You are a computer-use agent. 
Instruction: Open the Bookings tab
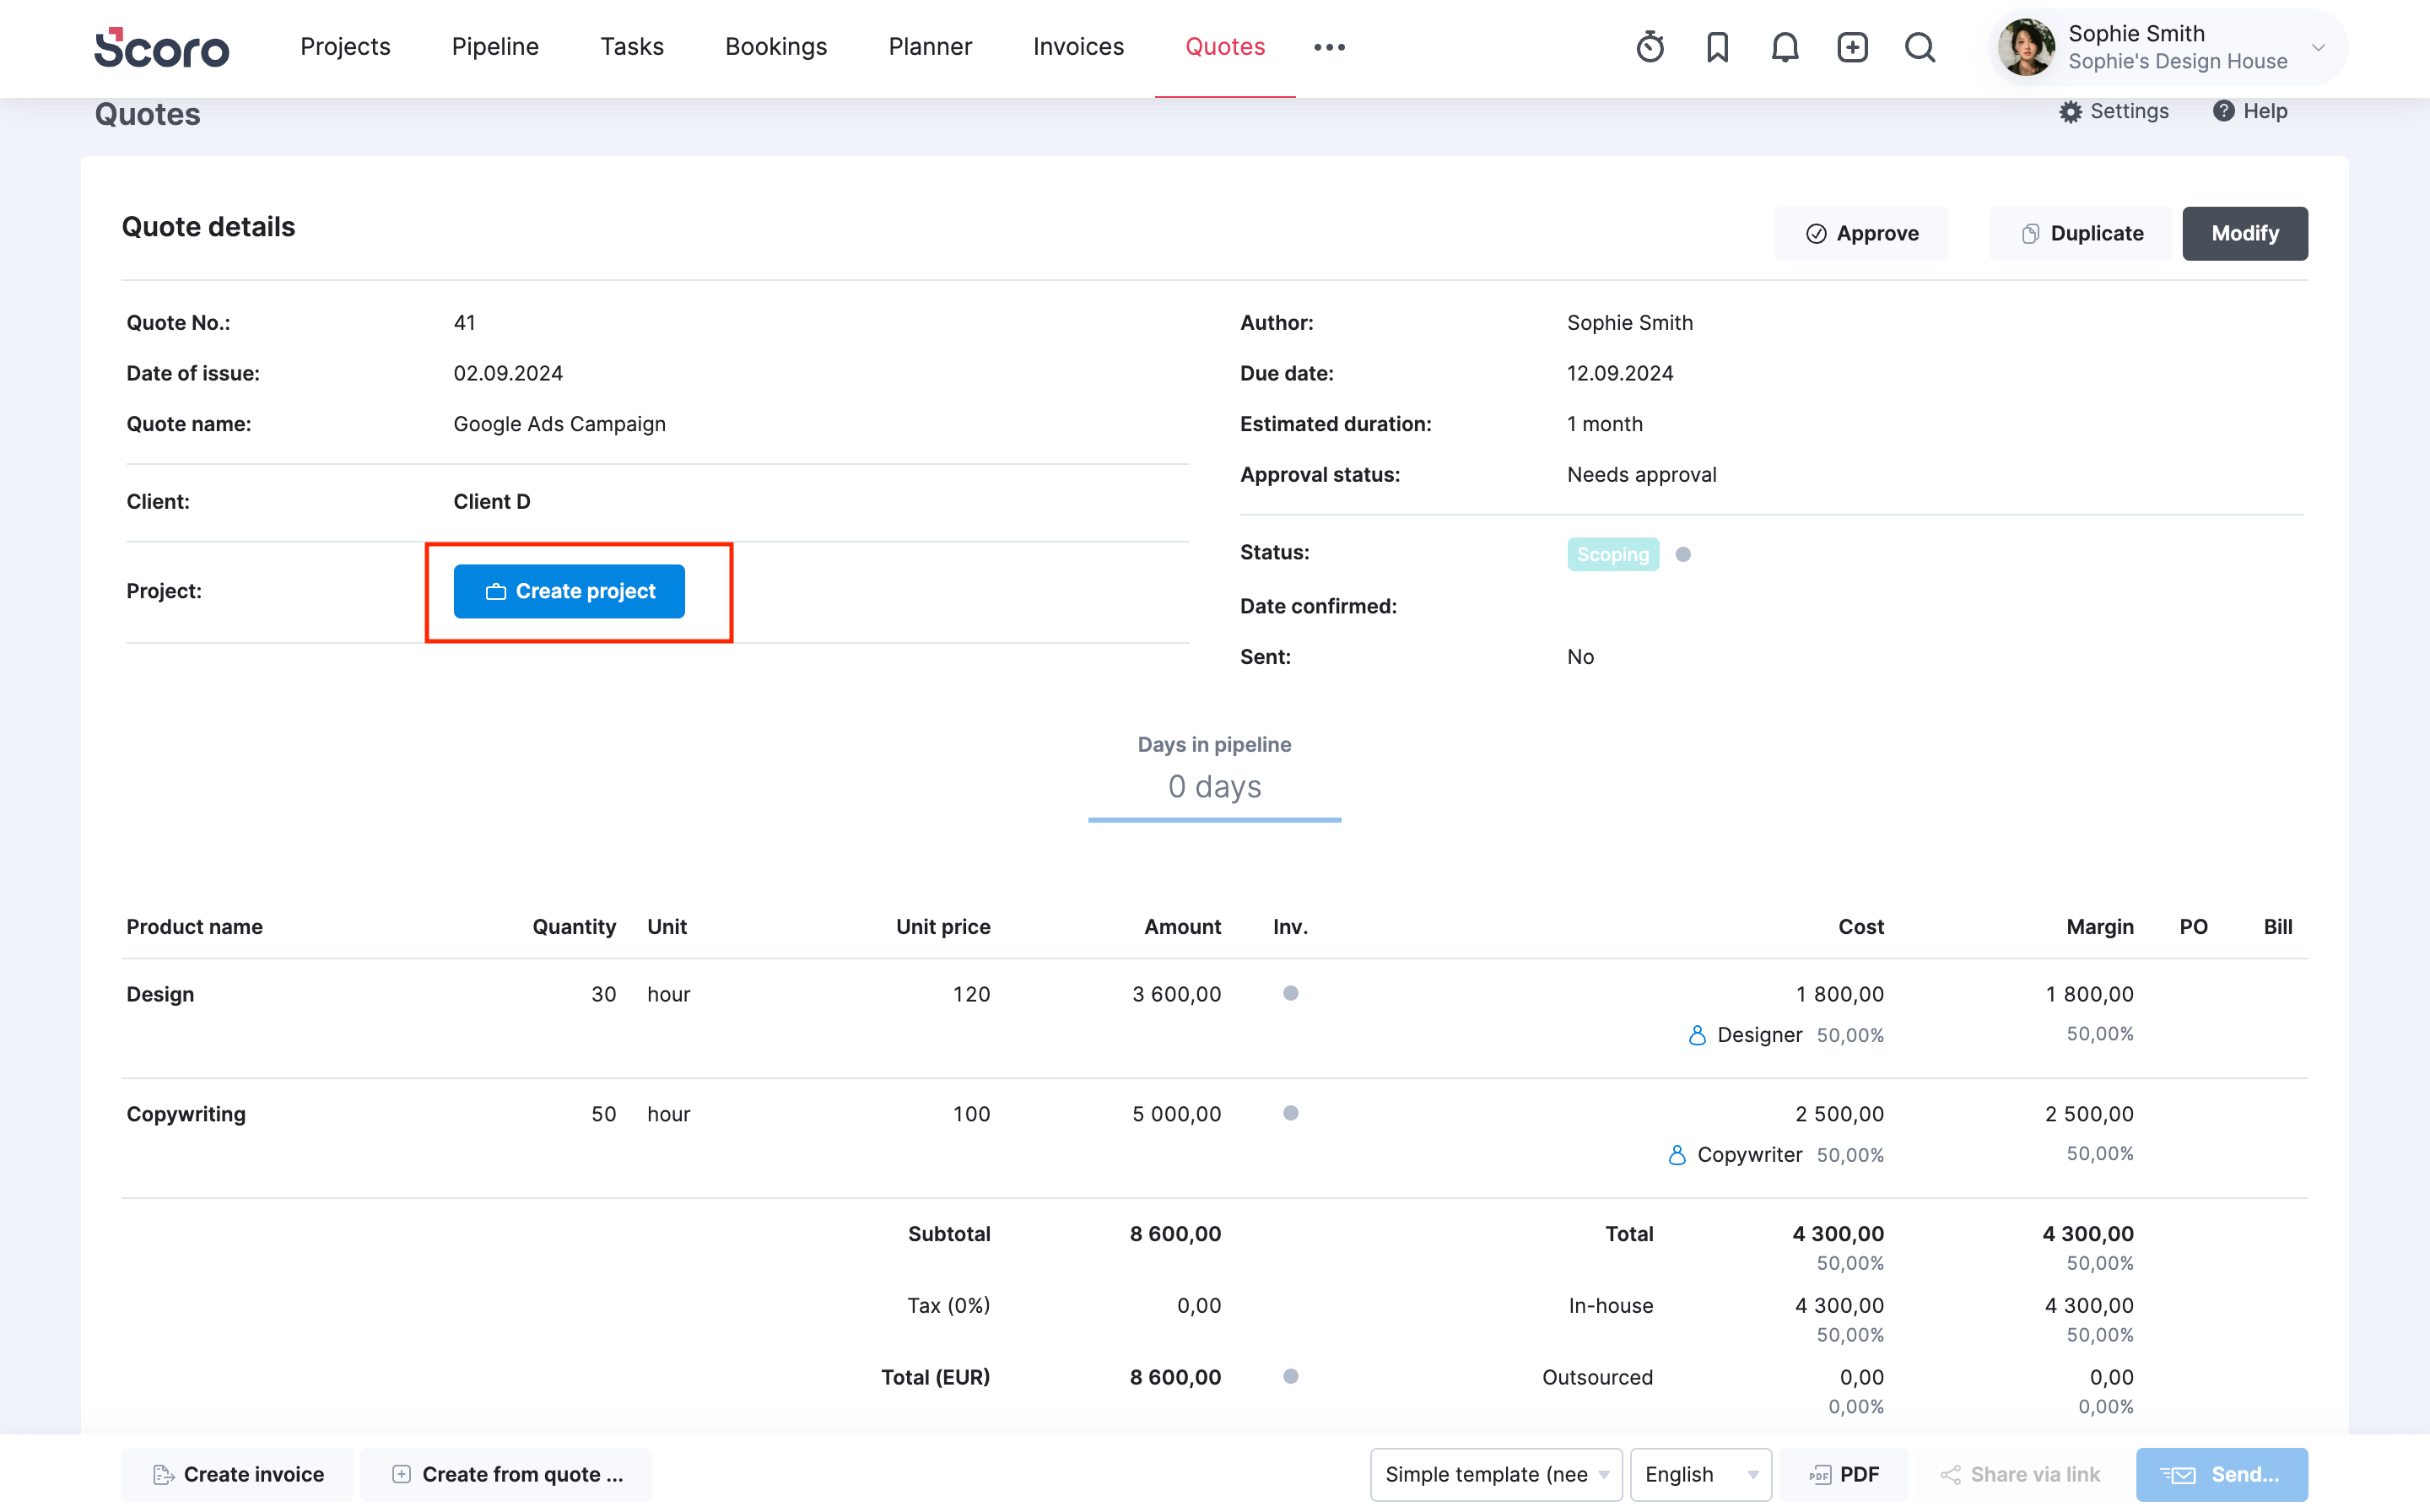pos(776,47)
